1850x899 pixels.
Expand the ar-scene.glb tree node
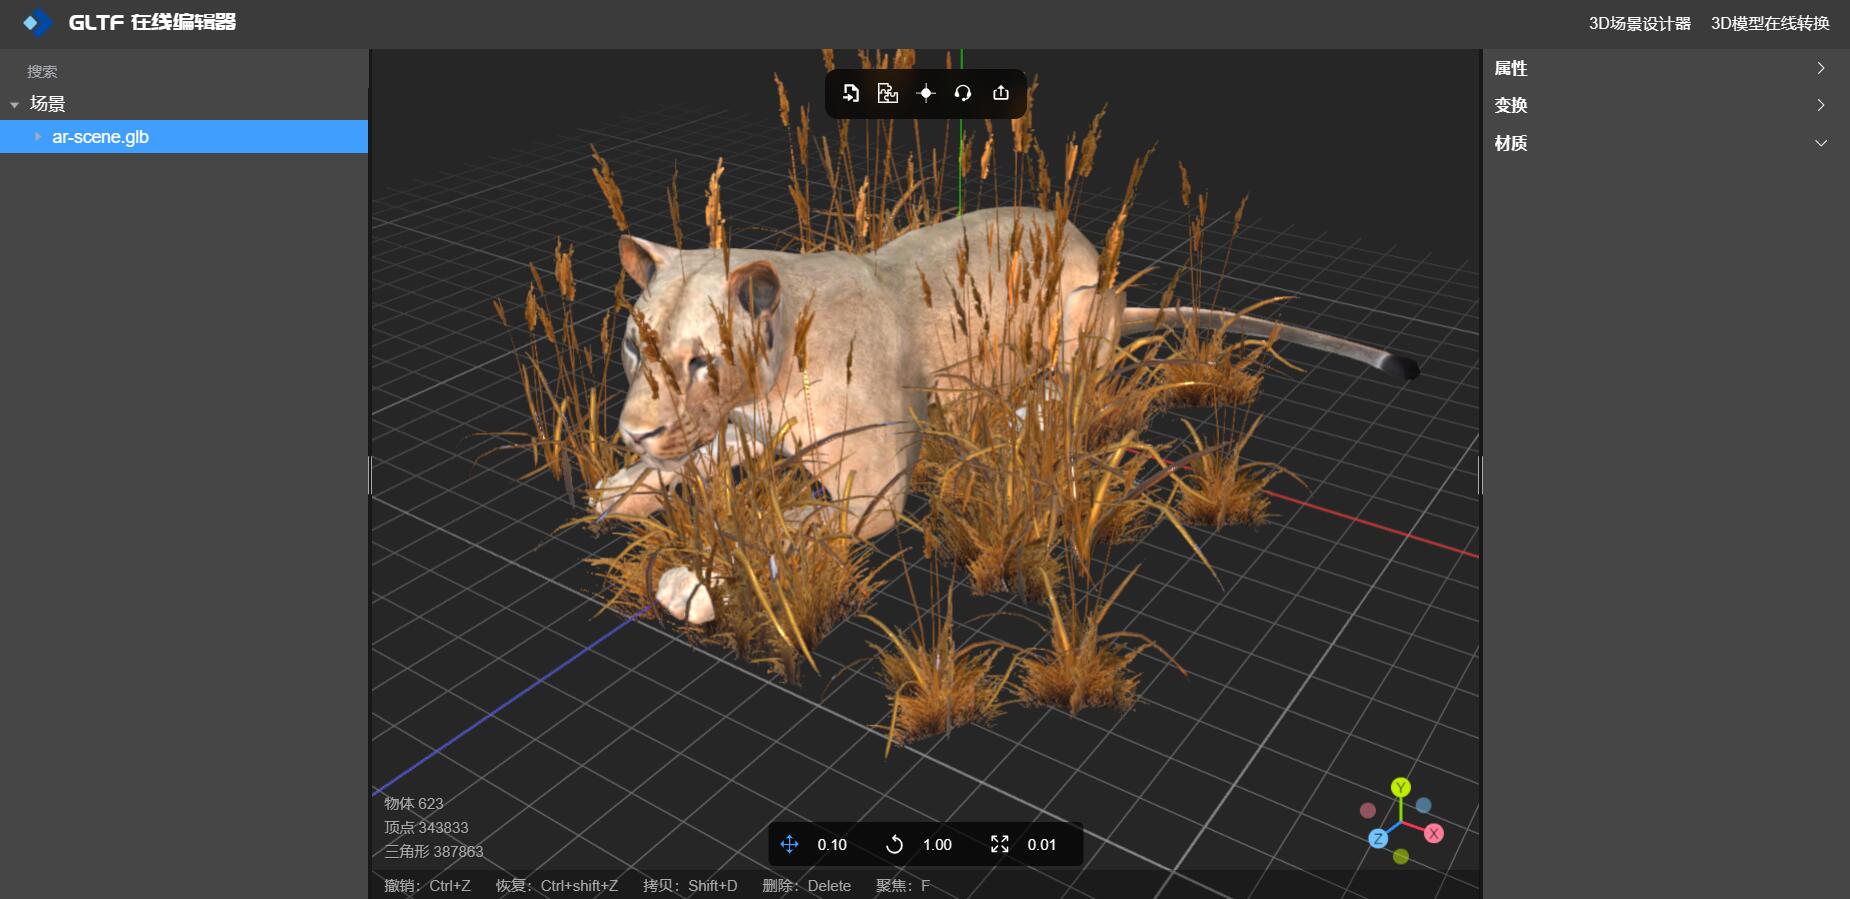pos(38,136)
